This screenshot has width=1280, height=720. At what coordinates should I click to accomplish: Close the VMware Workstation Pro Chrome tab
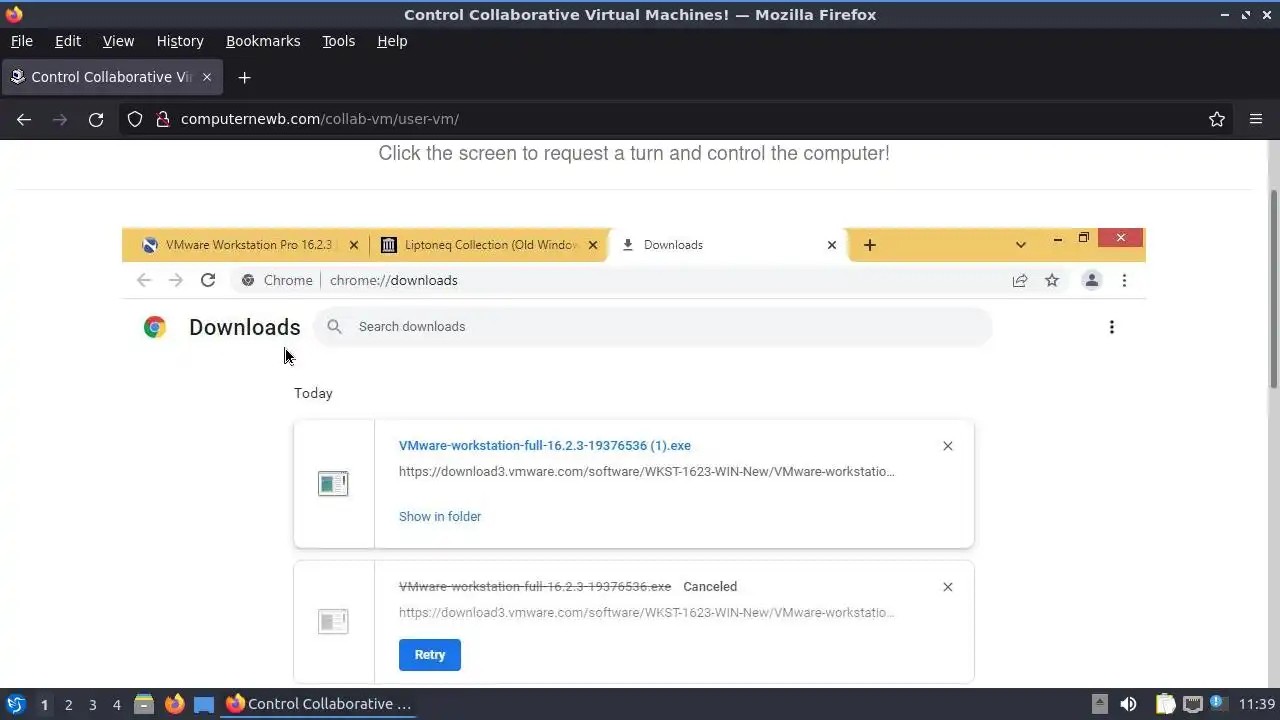click(353, 245)
